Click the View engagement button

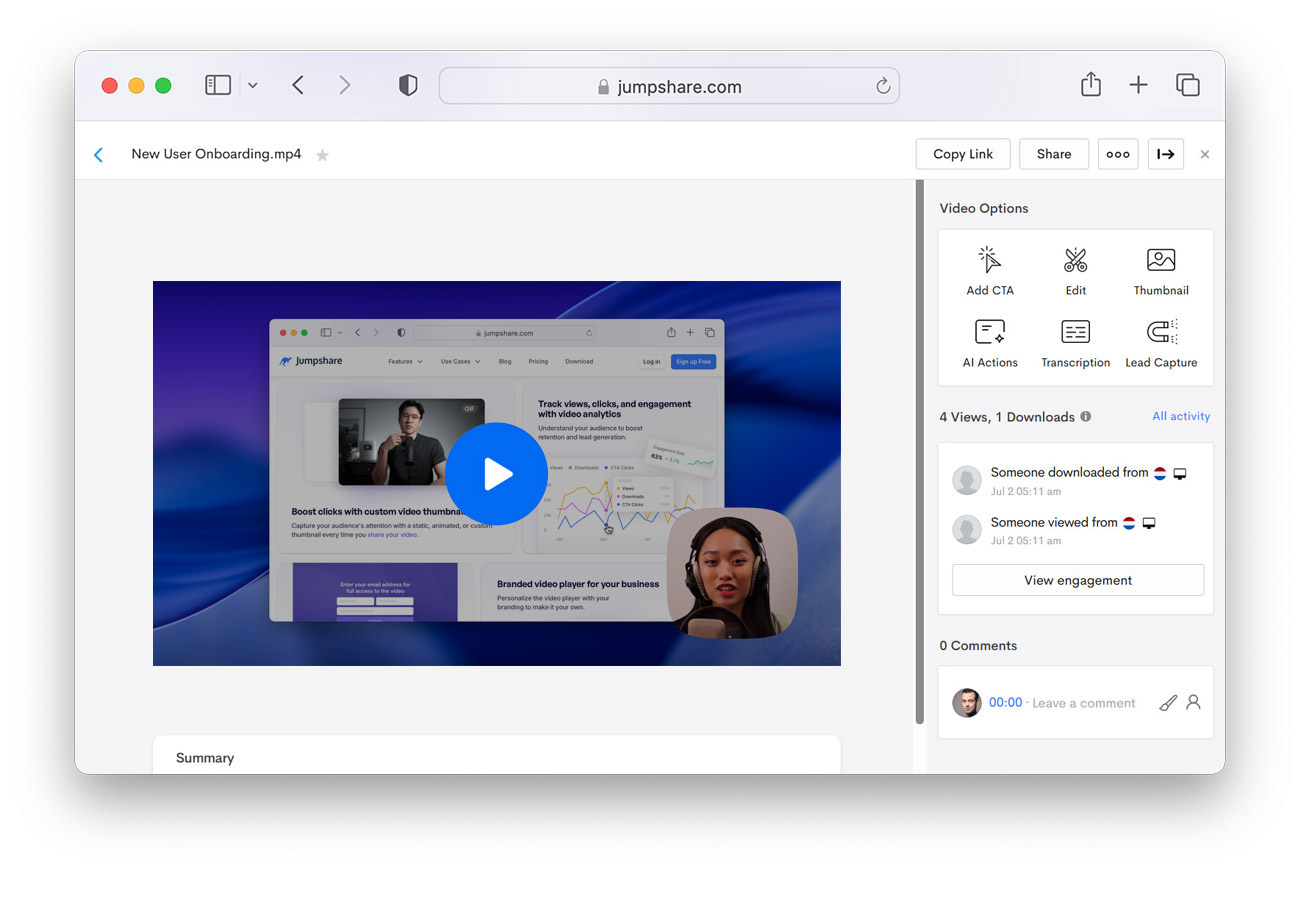point(1078,580)
